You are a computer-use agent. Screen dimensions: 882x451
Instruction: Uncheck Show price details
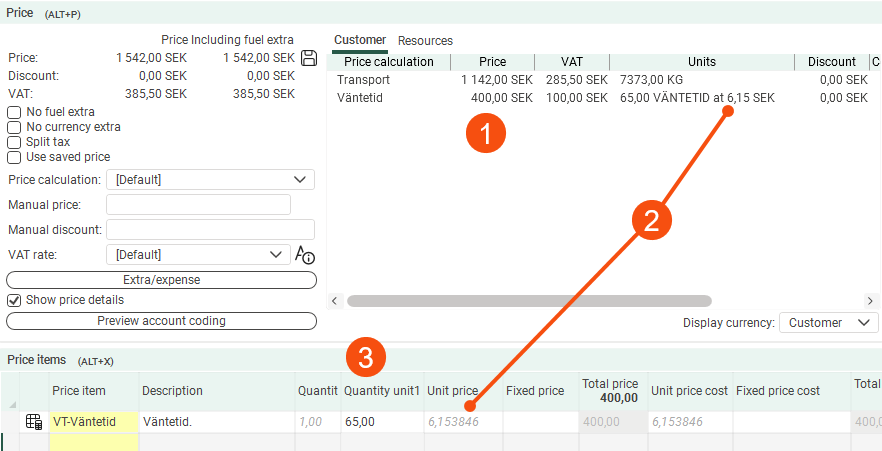tap(14, 300)
